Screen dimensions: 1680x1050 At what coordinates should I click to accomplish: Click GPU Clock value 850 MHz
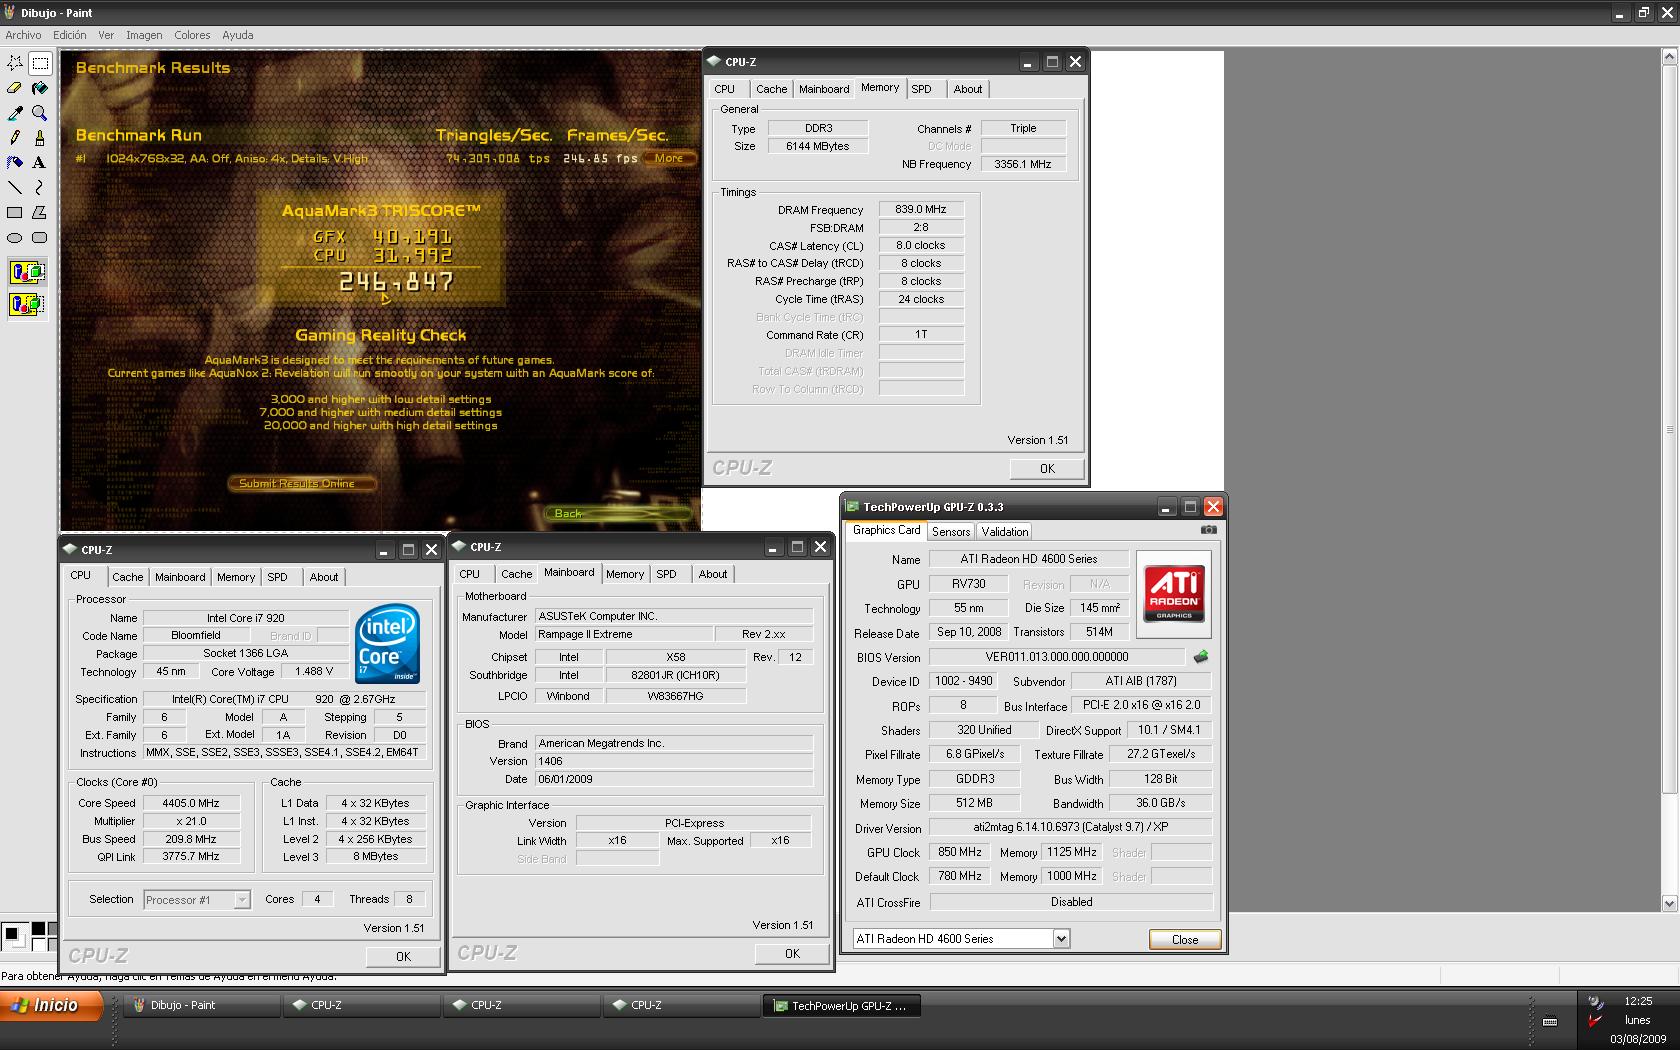[x=960, y=852]
